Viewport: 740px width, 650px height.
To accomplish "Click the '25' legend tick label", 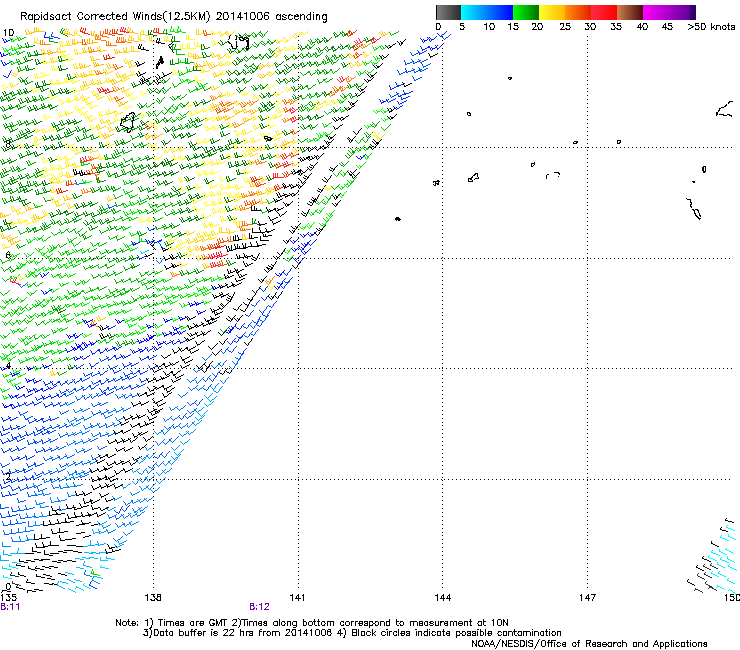I will (x=565, y=27).
